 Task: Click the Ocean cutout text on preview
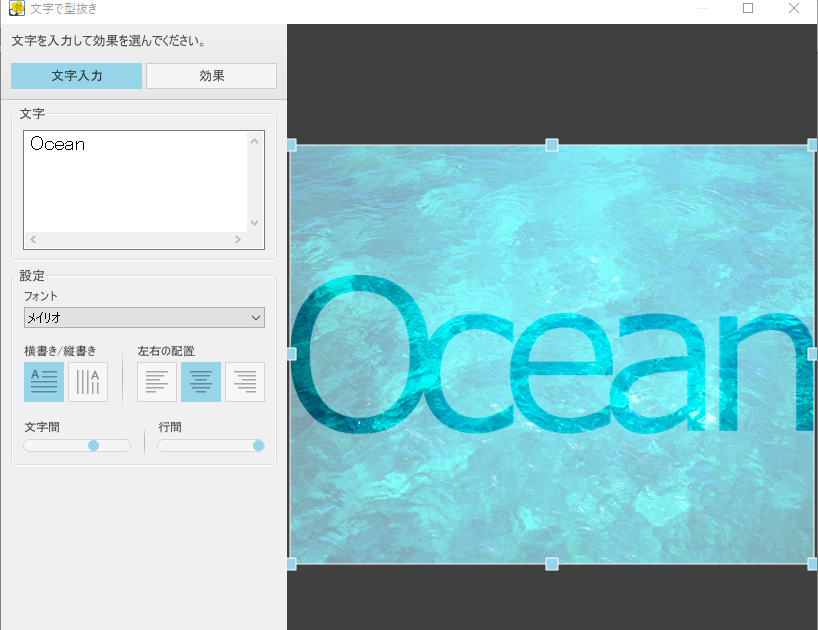pos(552,356)
